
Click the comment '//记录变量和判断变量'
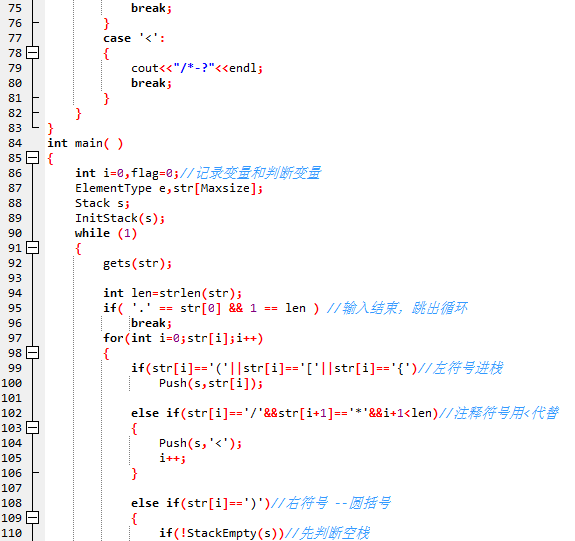click(250, 173)
